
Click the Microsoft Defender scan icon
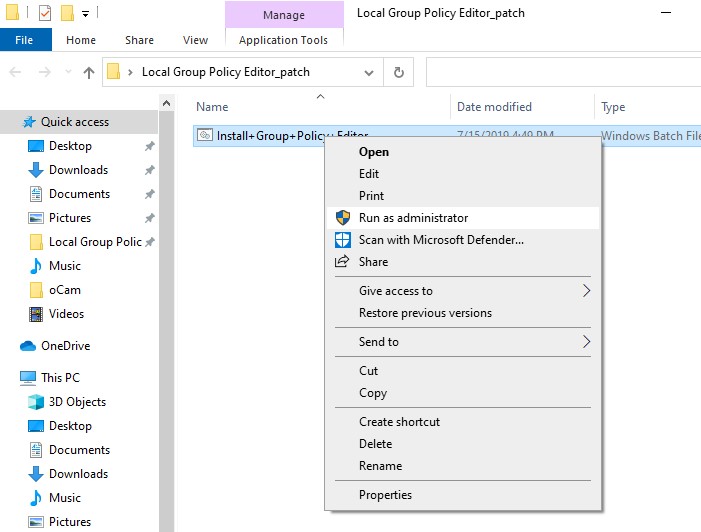coord(343,240)
